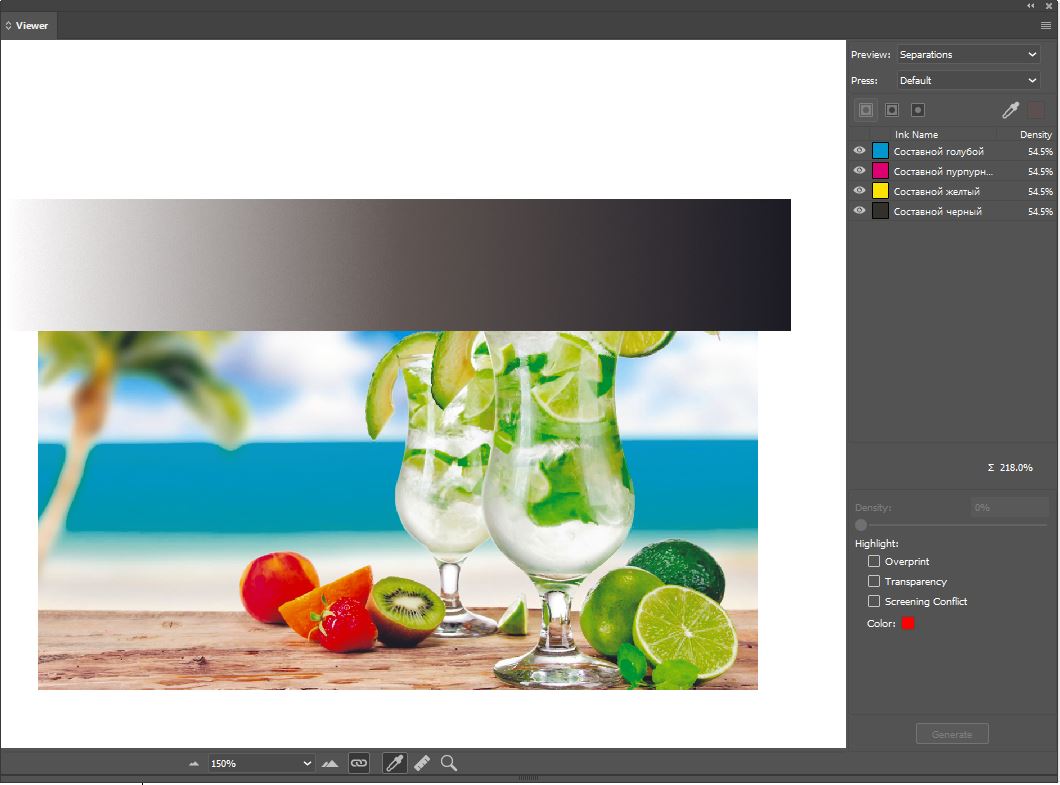Screen dimensions: 1060x785
Task: Click the 218.0% total ink sum value
Action: [x=1016, y=467]
